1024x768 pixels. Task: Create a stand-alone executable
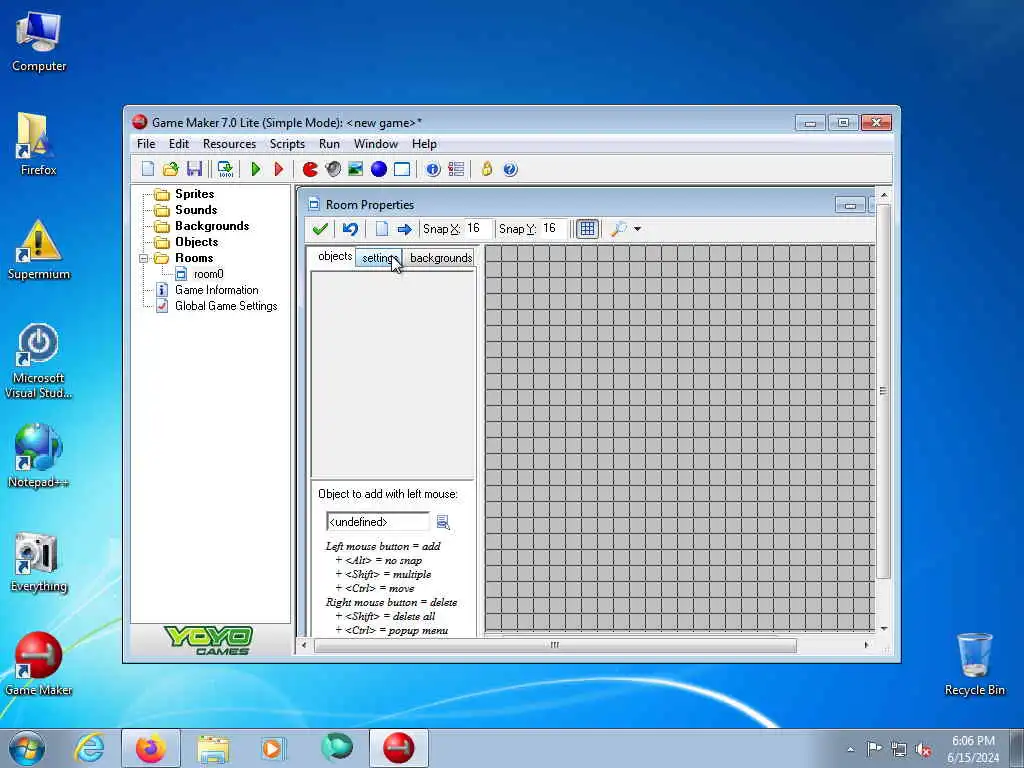point(225,169)
